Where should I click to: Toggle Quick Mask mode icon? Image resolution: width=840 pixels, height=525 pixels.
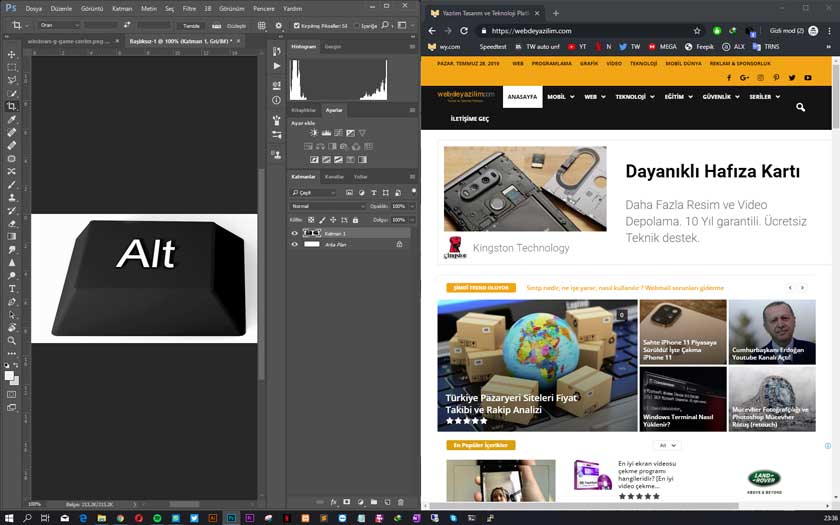11,394
